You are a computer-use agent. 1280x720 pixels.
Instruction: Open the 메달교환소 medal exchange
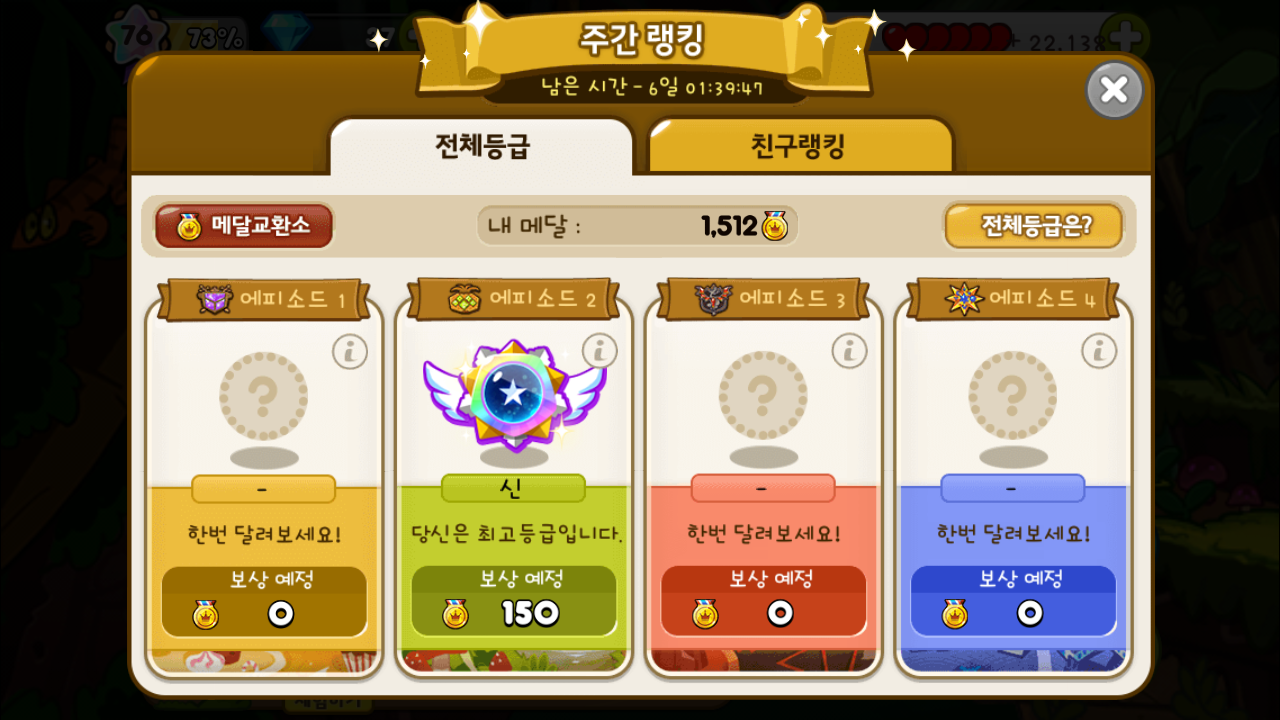pos(244,226)
